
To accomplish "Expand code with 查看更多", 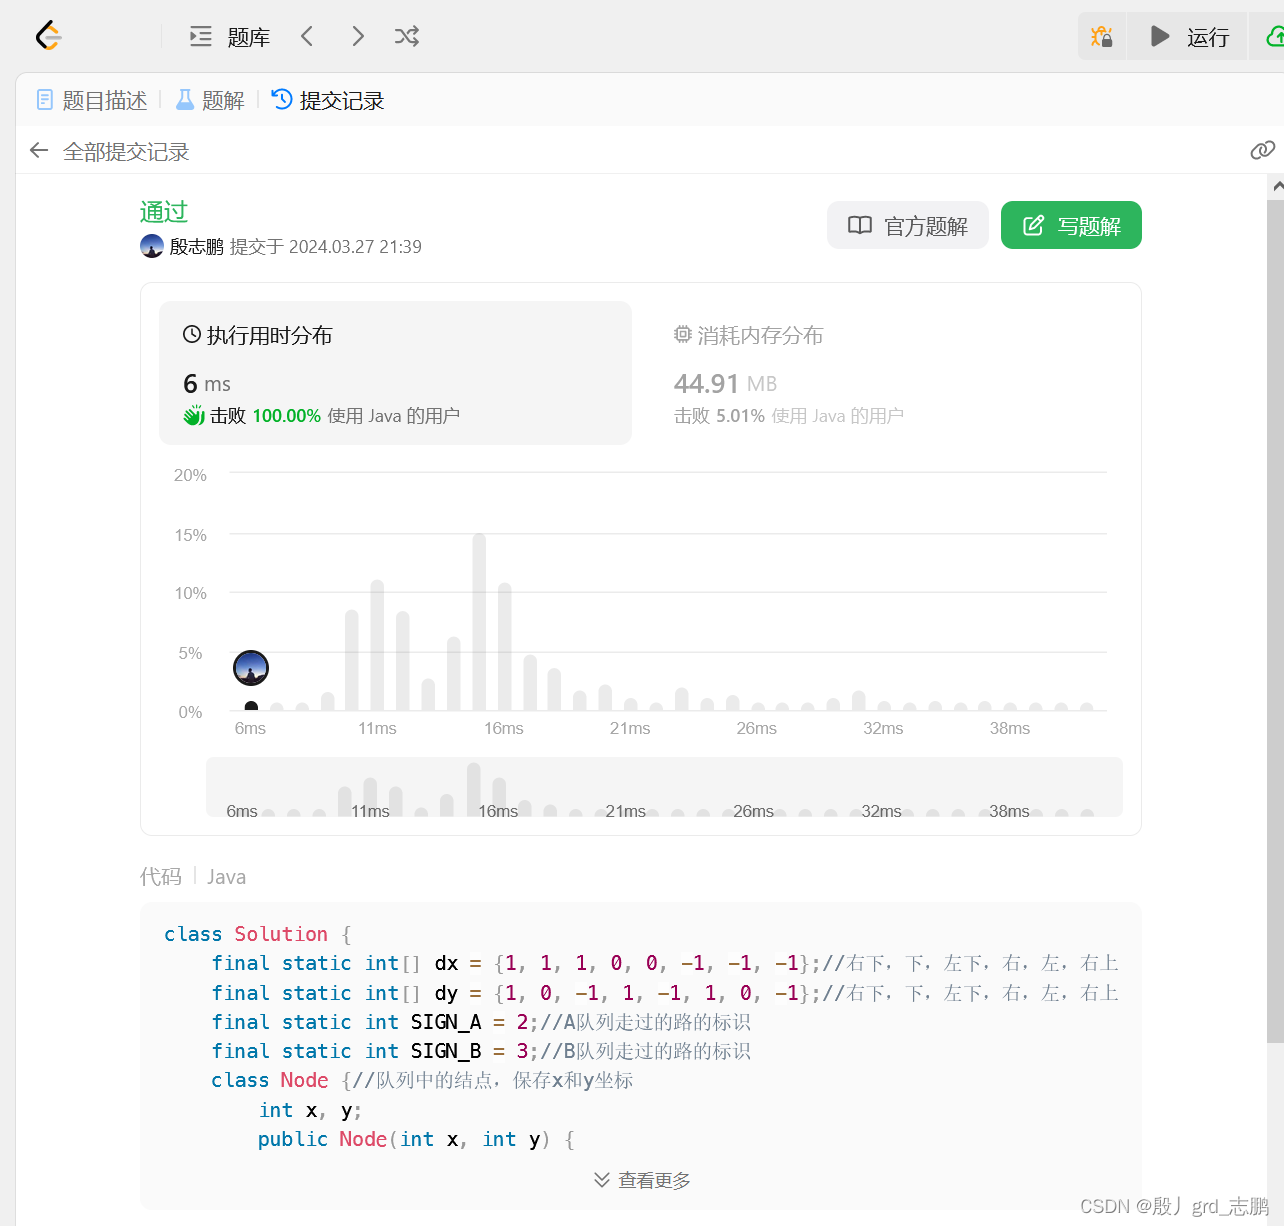I will (642, 1180).
